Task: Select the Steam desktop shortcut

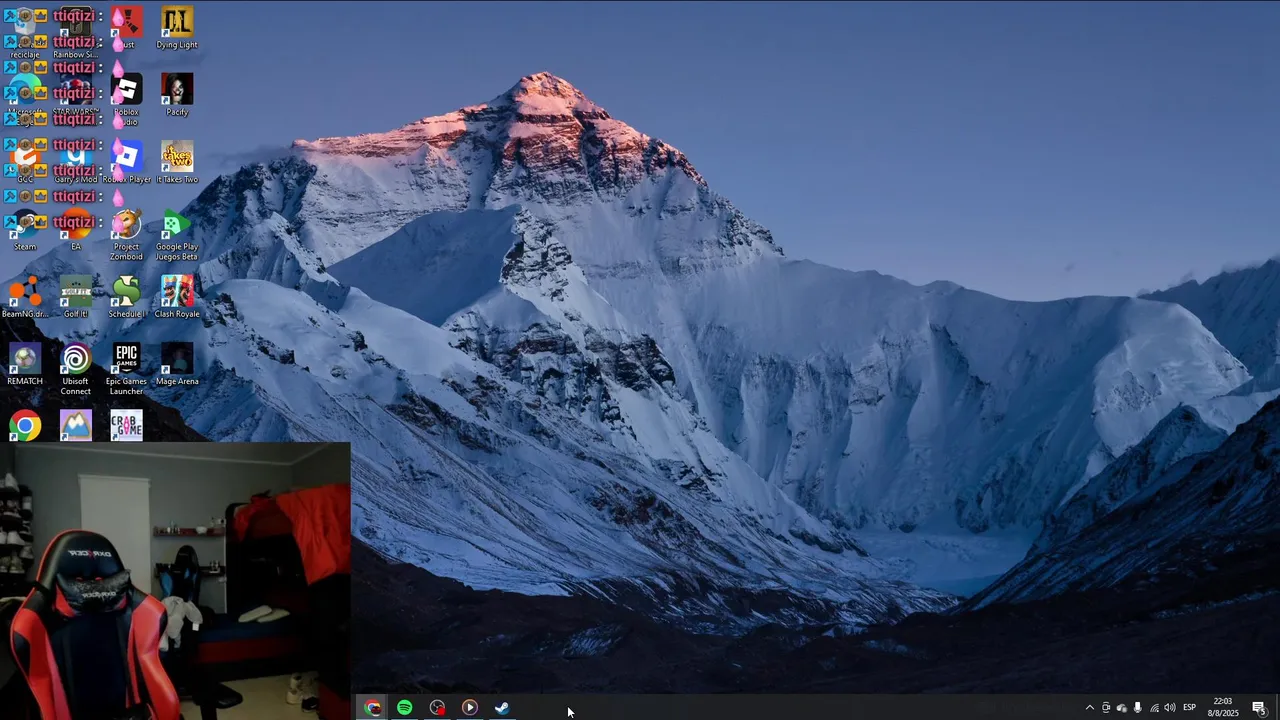Action: point(25,229)
